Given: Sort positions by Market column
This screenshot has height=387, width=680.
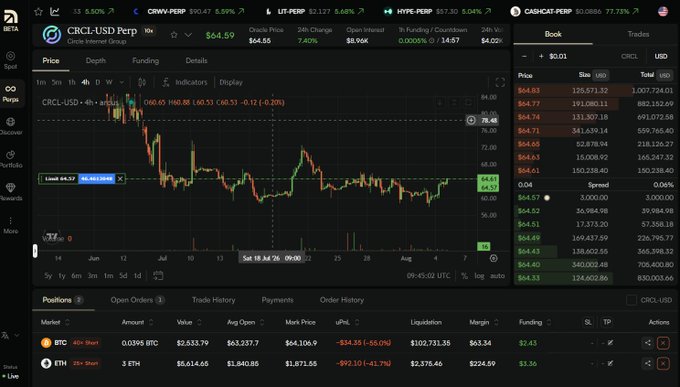Looking at the screenshot, I should point(56,322).
